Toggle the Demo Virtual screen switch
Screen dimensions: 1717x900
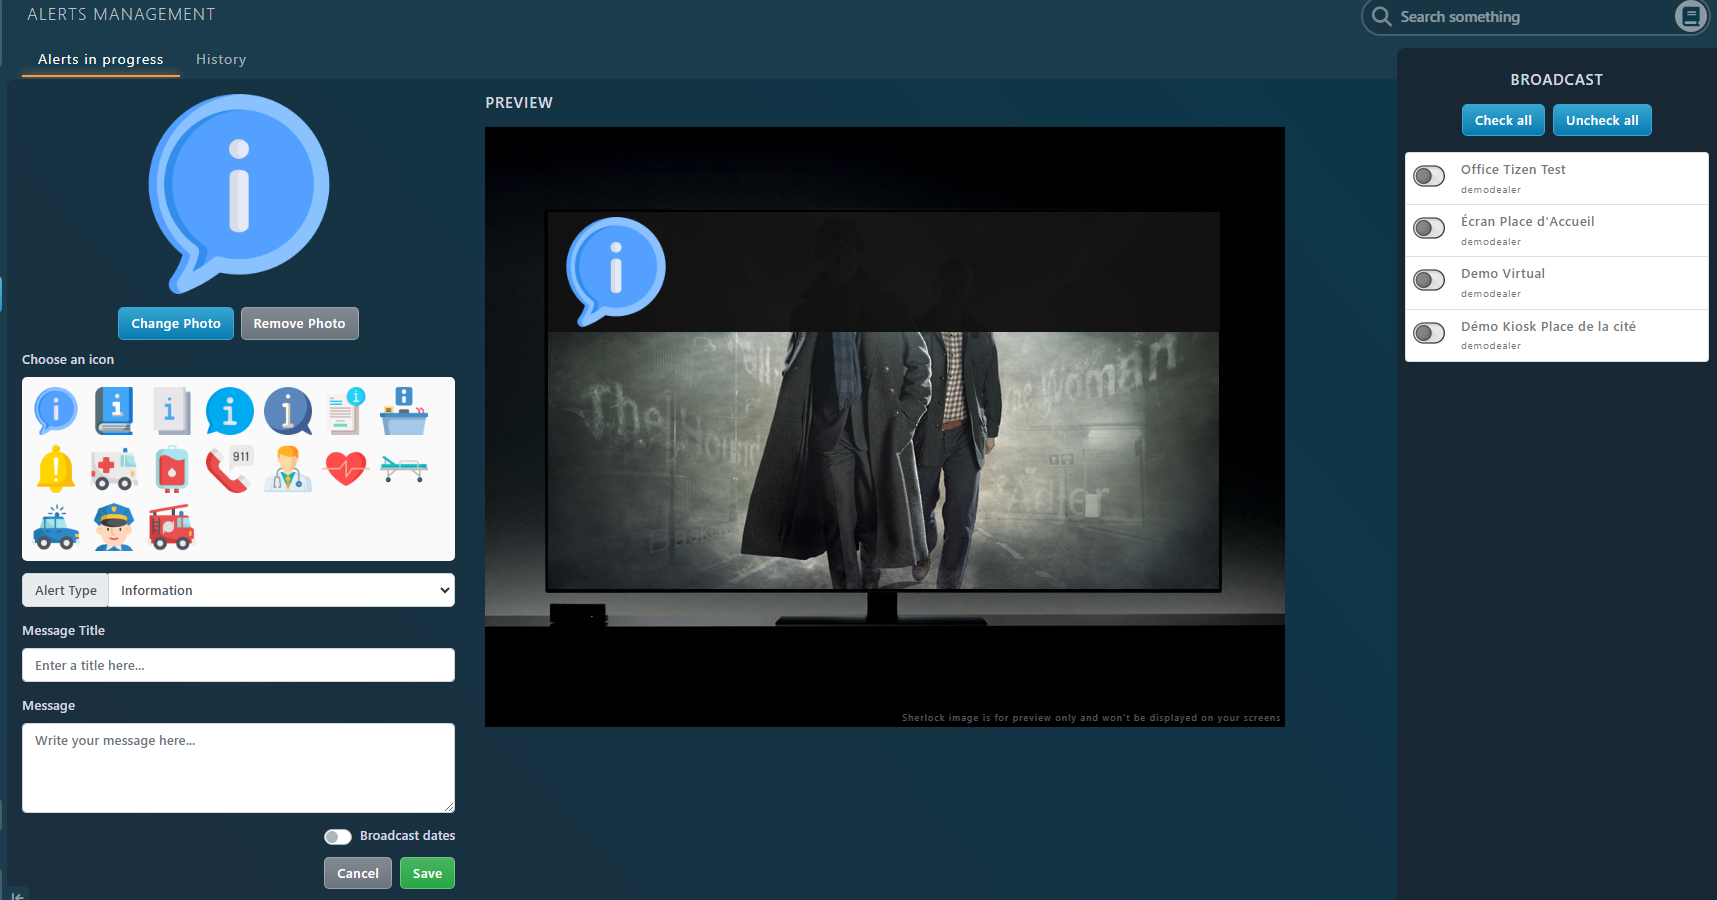coord(1429,281)
